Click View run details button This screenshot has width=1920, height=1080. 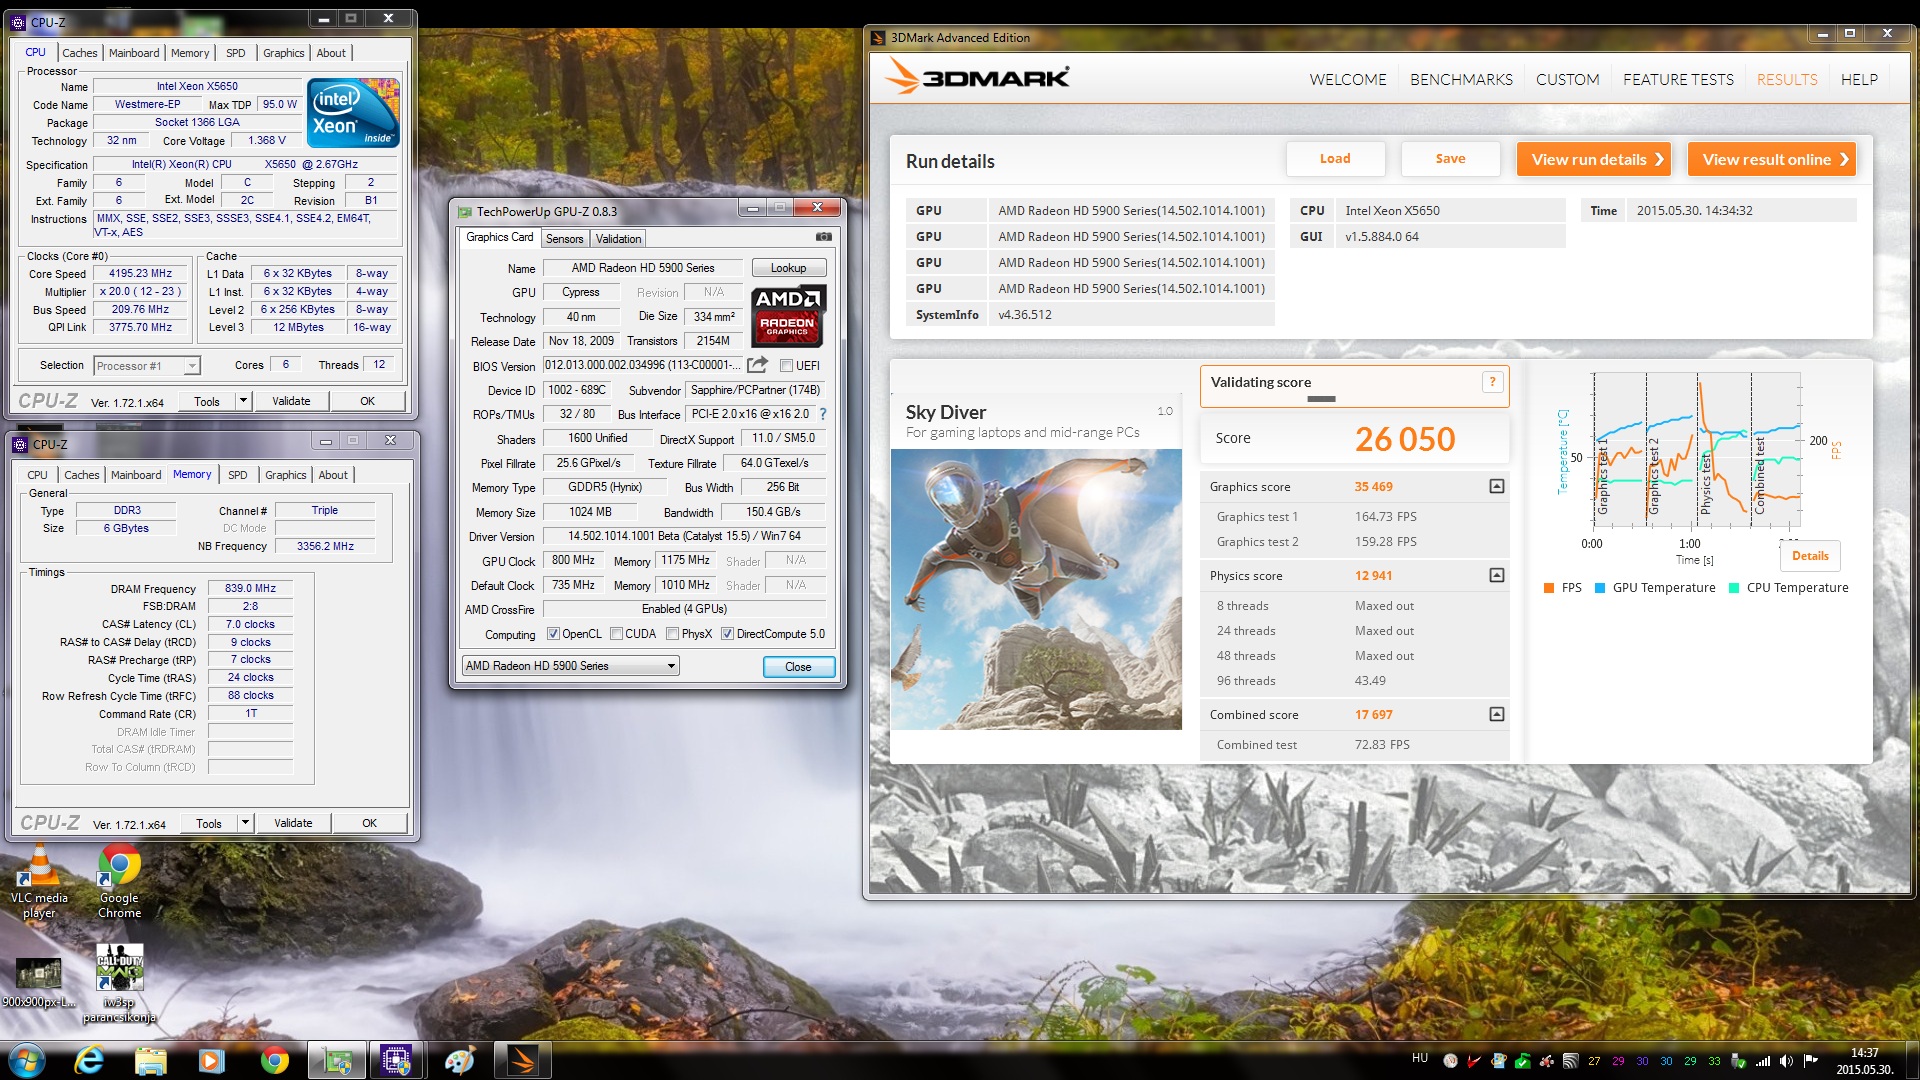(x=1594, y=160)
